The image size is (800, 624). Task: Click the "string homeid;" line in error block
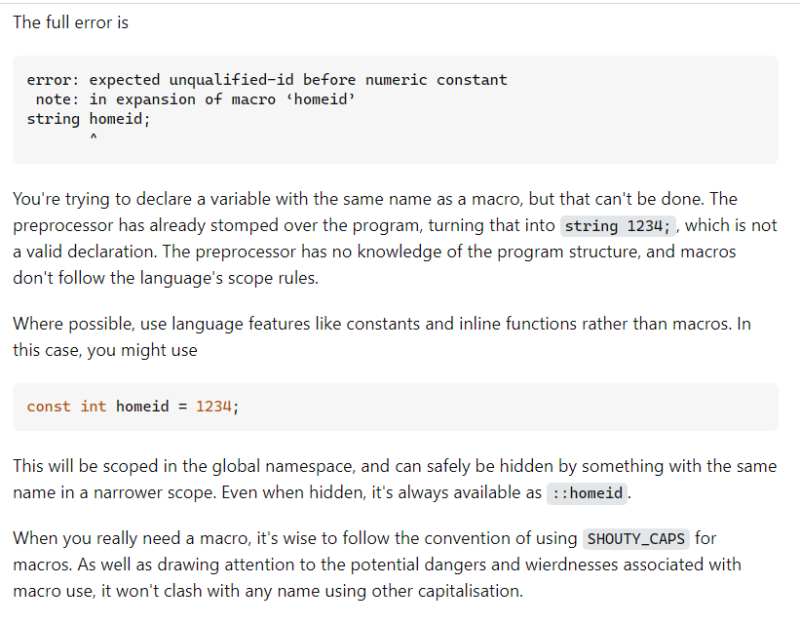88,119
